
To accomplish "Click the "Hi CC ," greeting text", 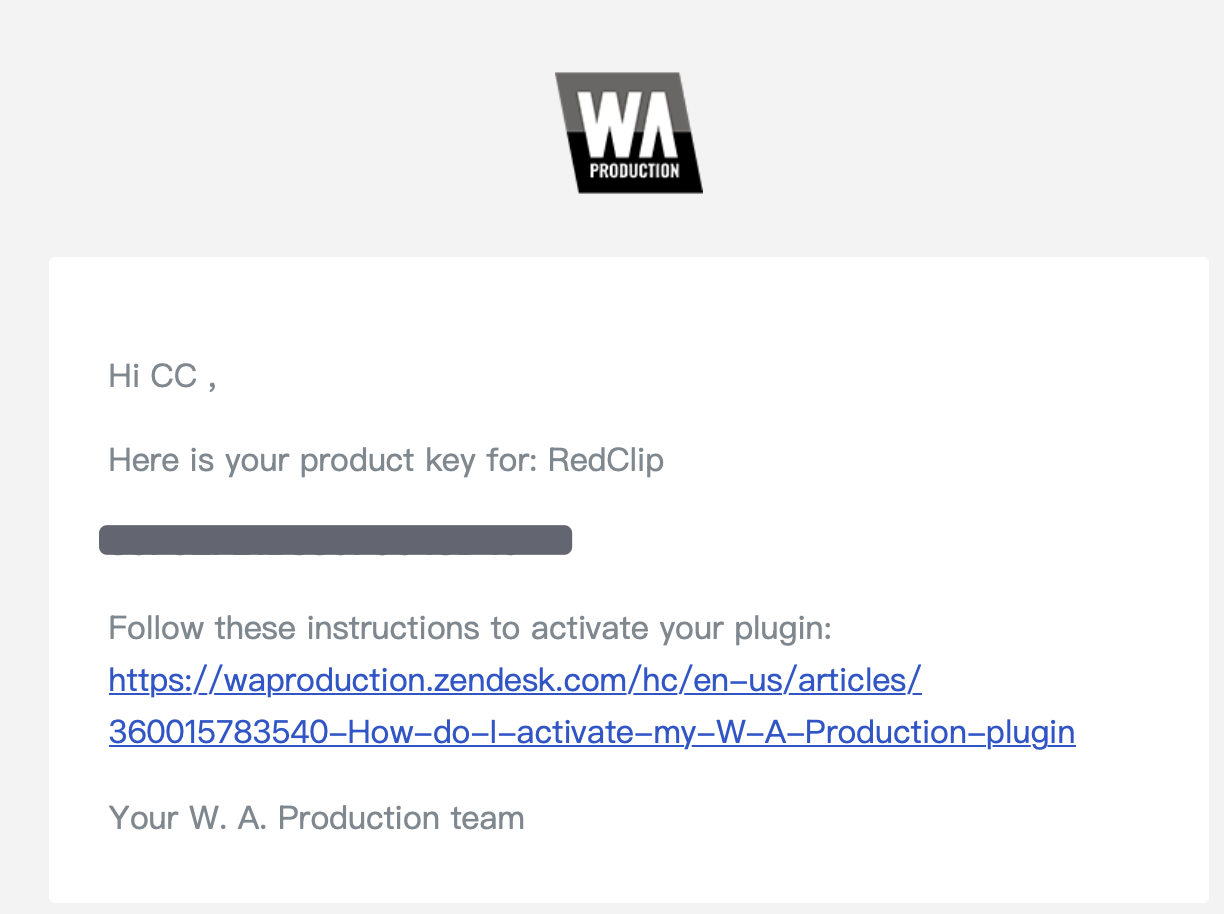I will click(162, 377).
